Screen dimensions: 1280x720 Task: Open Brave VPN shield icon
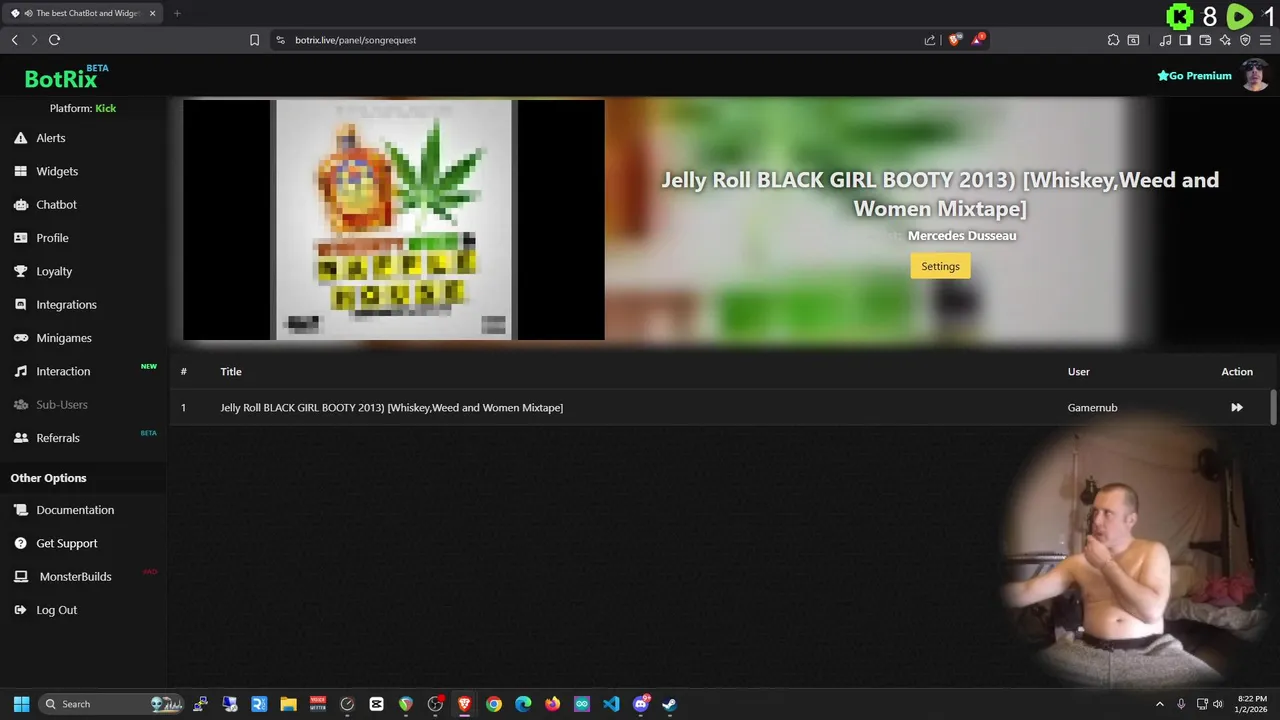click(x=1245, y=40)
